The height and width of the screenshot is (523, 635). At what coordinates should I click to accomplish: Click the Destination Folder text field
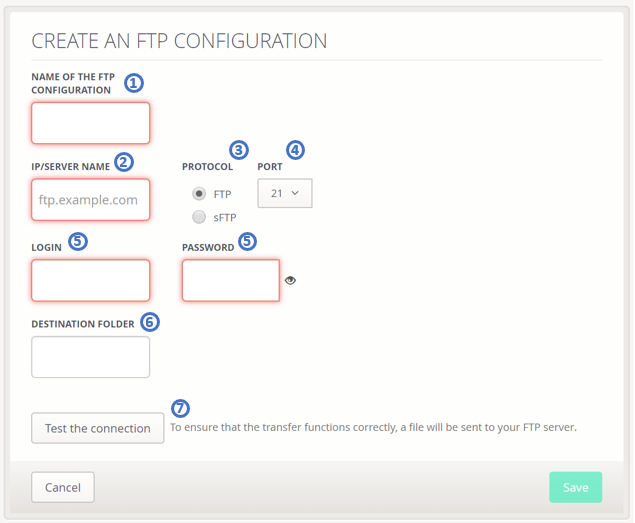91,357
